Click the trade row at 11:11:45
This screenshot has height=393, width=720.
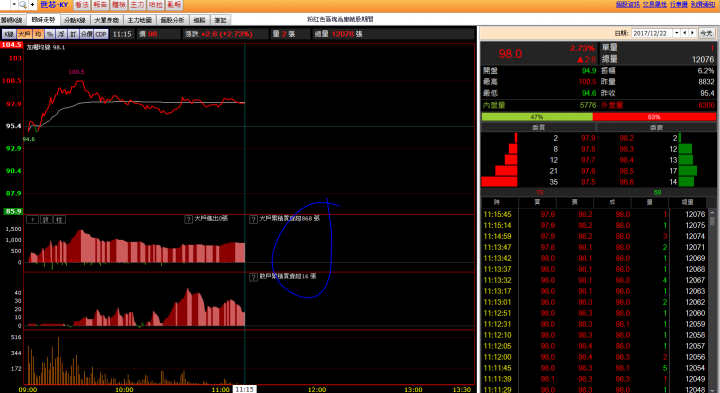(594, 368)
